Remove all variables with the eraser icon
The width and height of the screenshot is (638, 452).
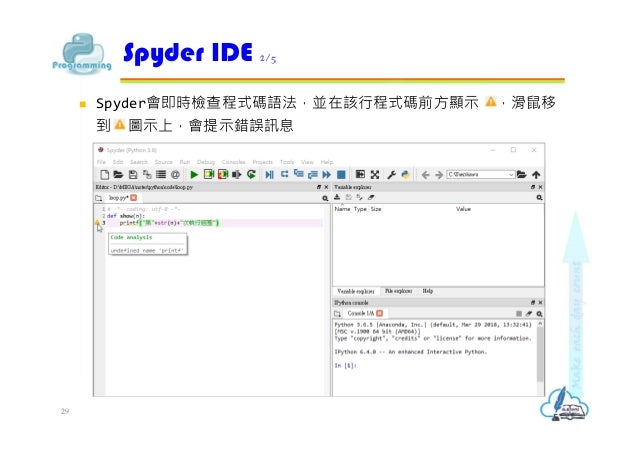pyautogui.click(x=371, y=197)
